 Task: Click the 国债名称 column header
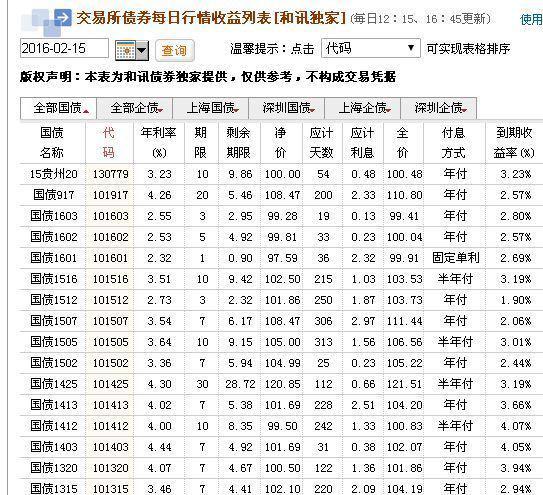coord(52,142)
